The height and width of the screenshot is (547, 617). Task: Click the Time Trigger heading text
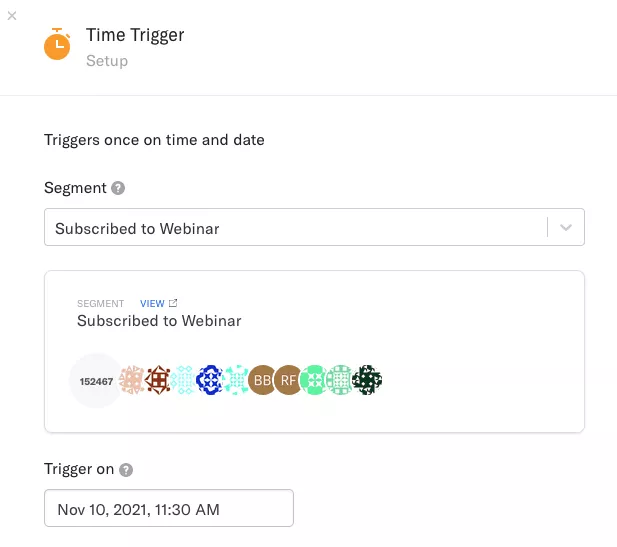pyautogui.click(x=135, y=35)
